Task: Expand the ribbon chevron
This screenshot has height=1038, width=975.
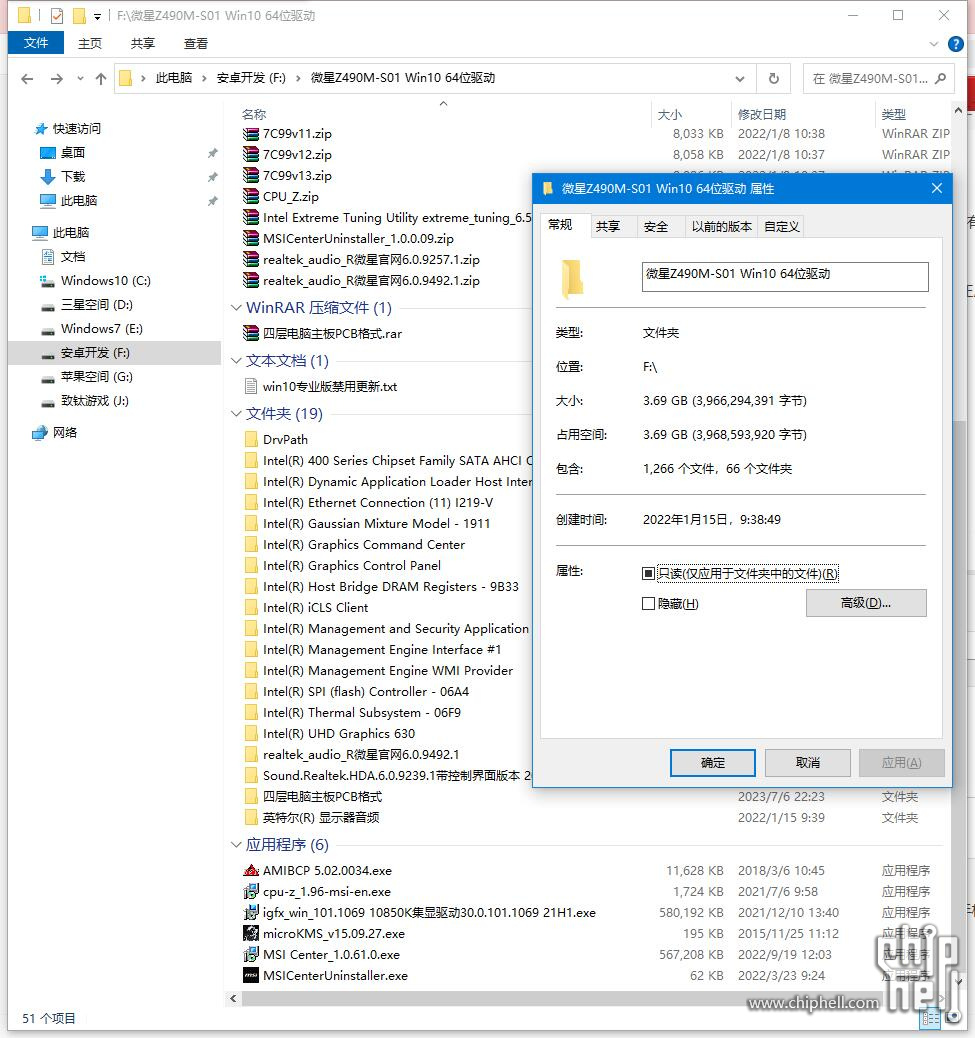Action: click(934, 44)
